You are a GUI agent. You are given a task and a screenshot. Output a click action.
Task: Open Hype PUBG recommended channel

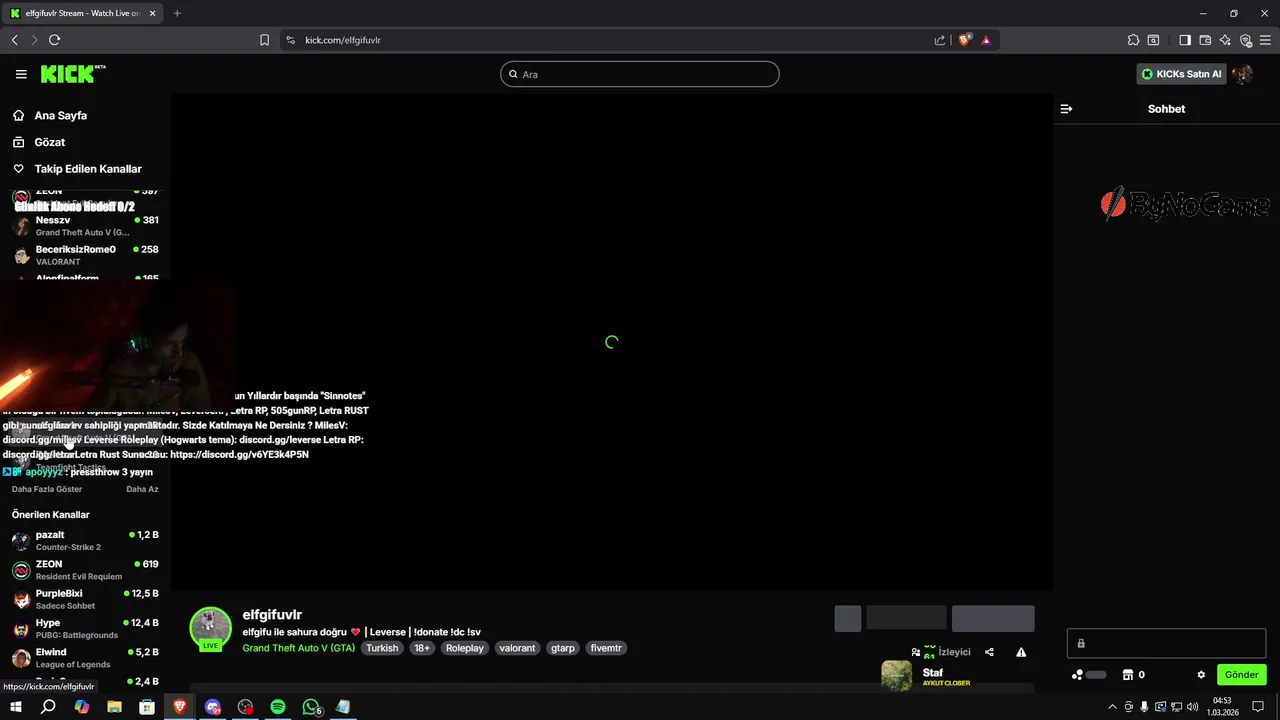85,629
